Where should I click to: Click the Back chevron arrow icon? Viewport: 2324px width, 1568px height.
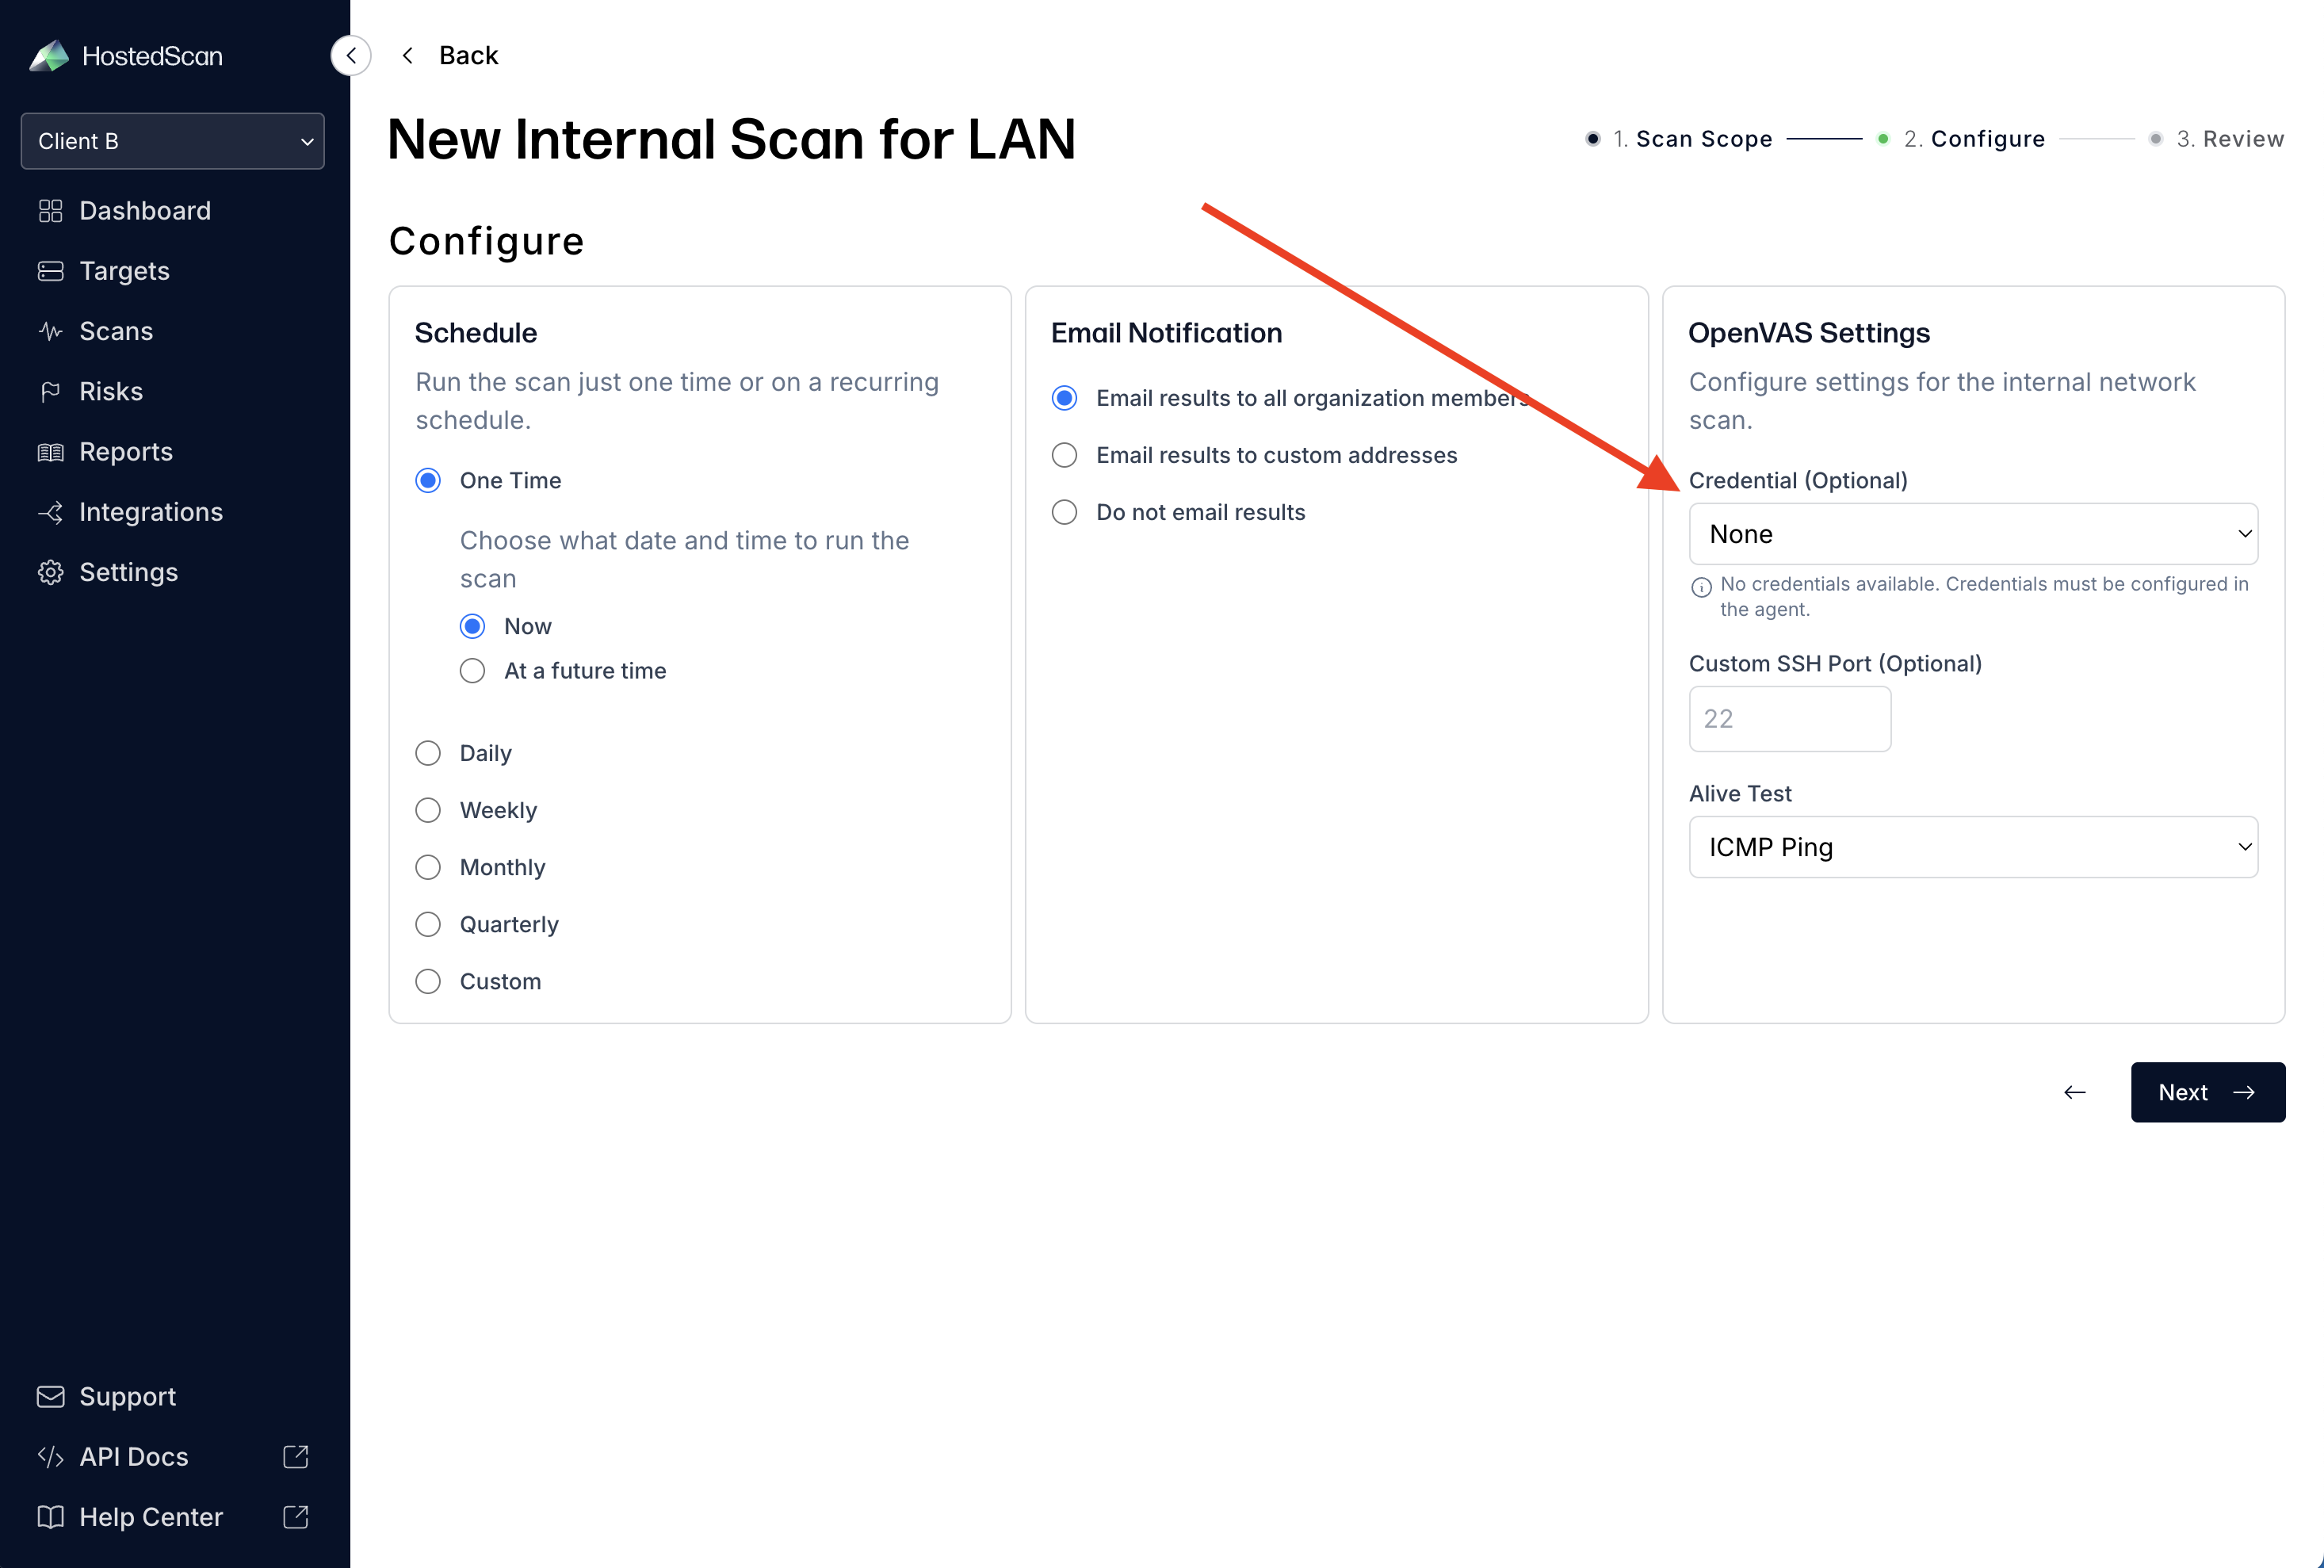point(407,55)
